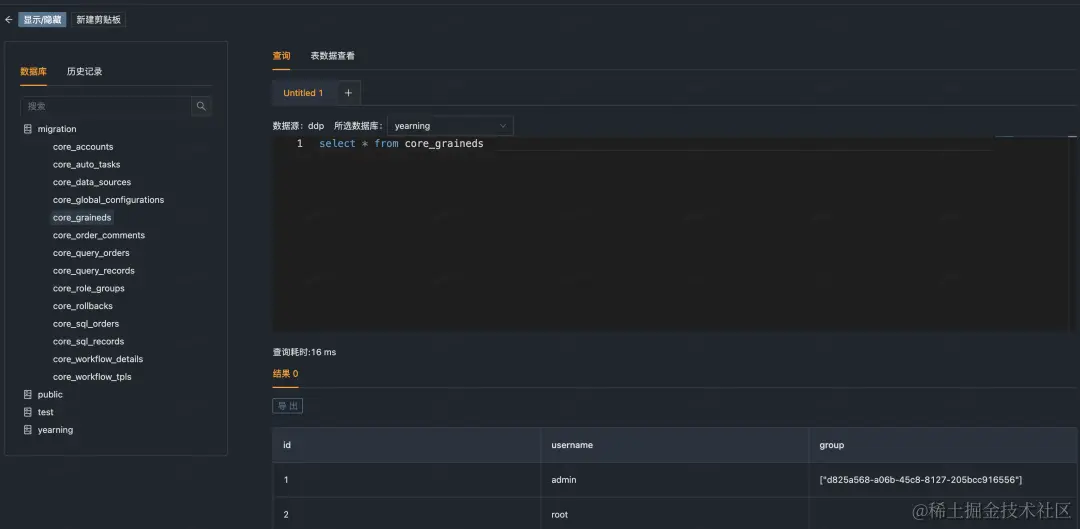Click the back arrow icon
Viewport: 1080px width, 529px height.
(8, 20)
